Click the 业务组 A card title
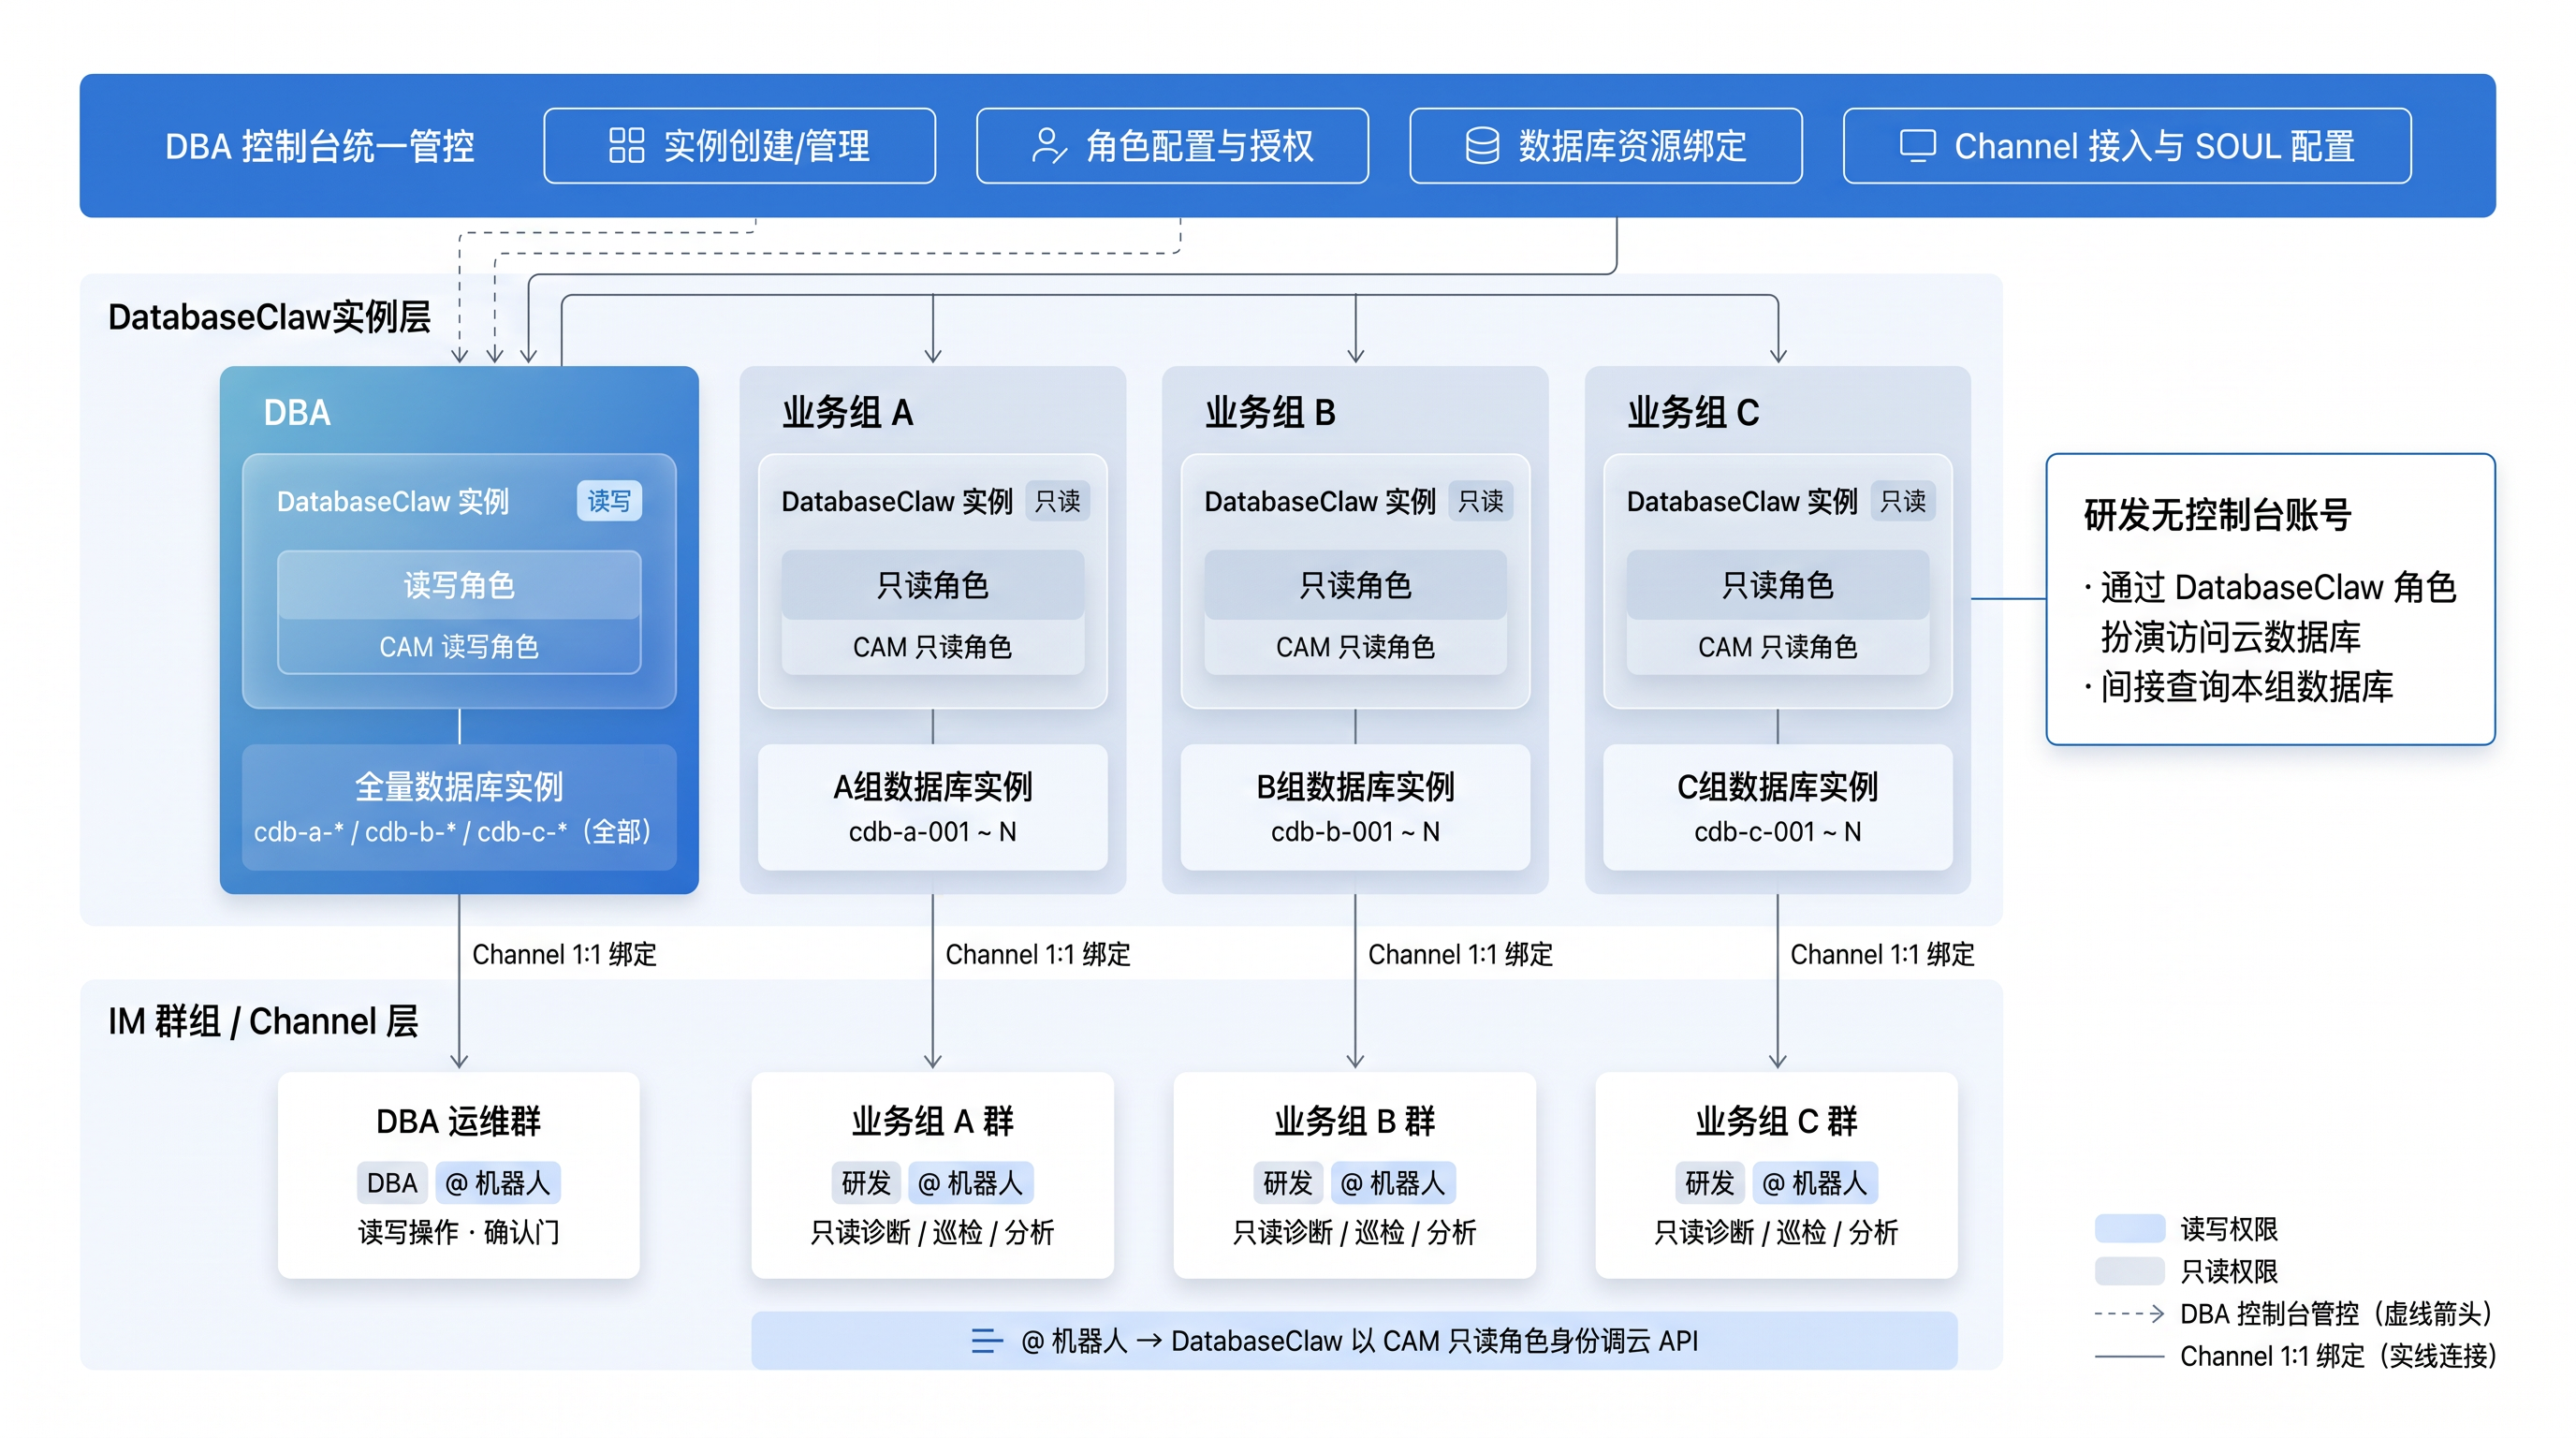The height and width of the screenshot is (1438, 2576). click(x=847, y=412)
